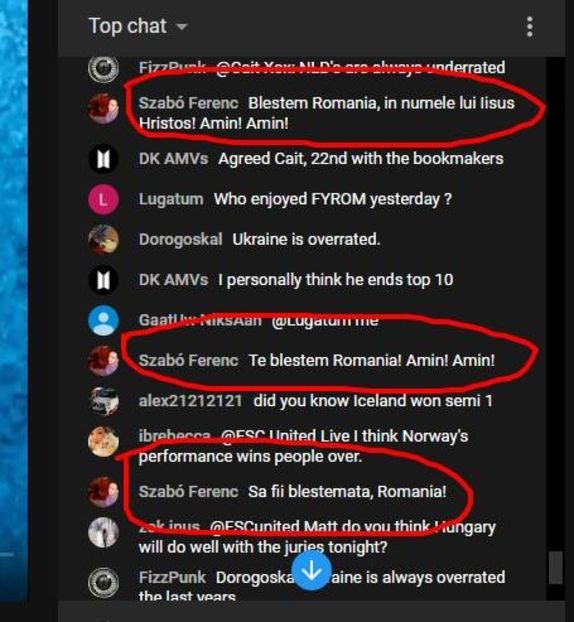This screenshot has height=622, width=574.
Task: Open the chat options three-dot menu
Action: (530, 27)
